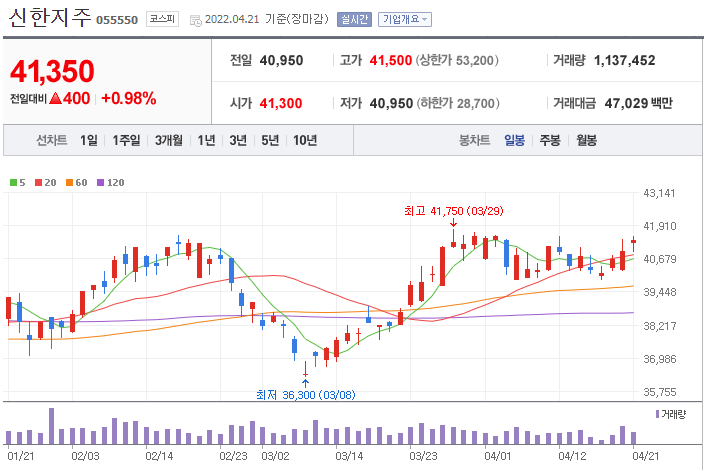This screenshot has height=470, width=704.
Task: Click the tallest volume bar near 01/21
Action: point(51,426)
